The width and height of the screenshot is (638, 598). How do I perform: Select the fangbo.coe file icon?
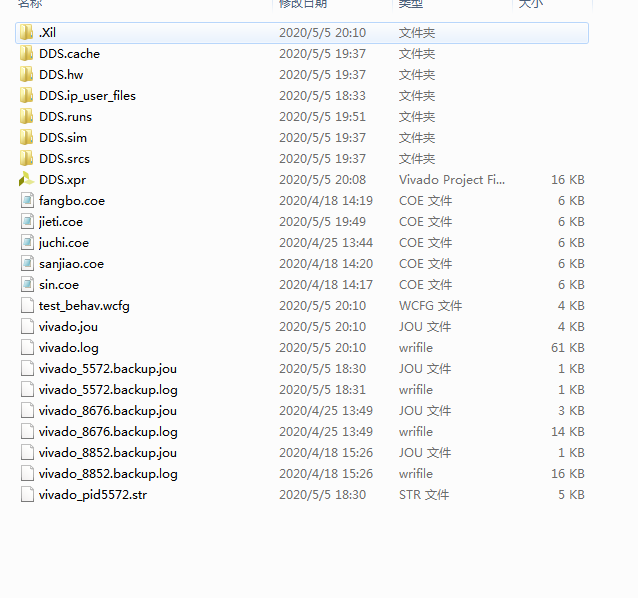point(27,201)
